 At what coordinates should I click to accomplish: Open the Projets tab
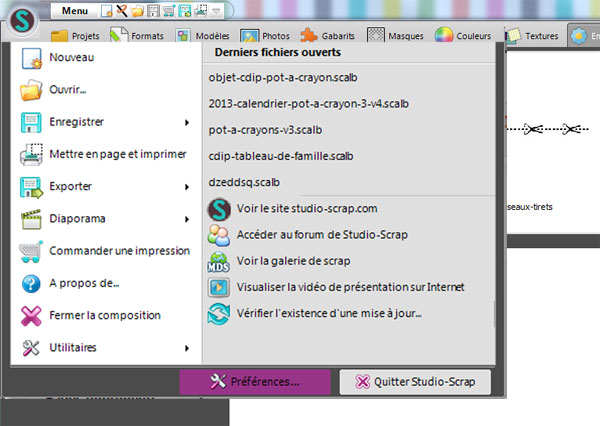click(75, 36)
